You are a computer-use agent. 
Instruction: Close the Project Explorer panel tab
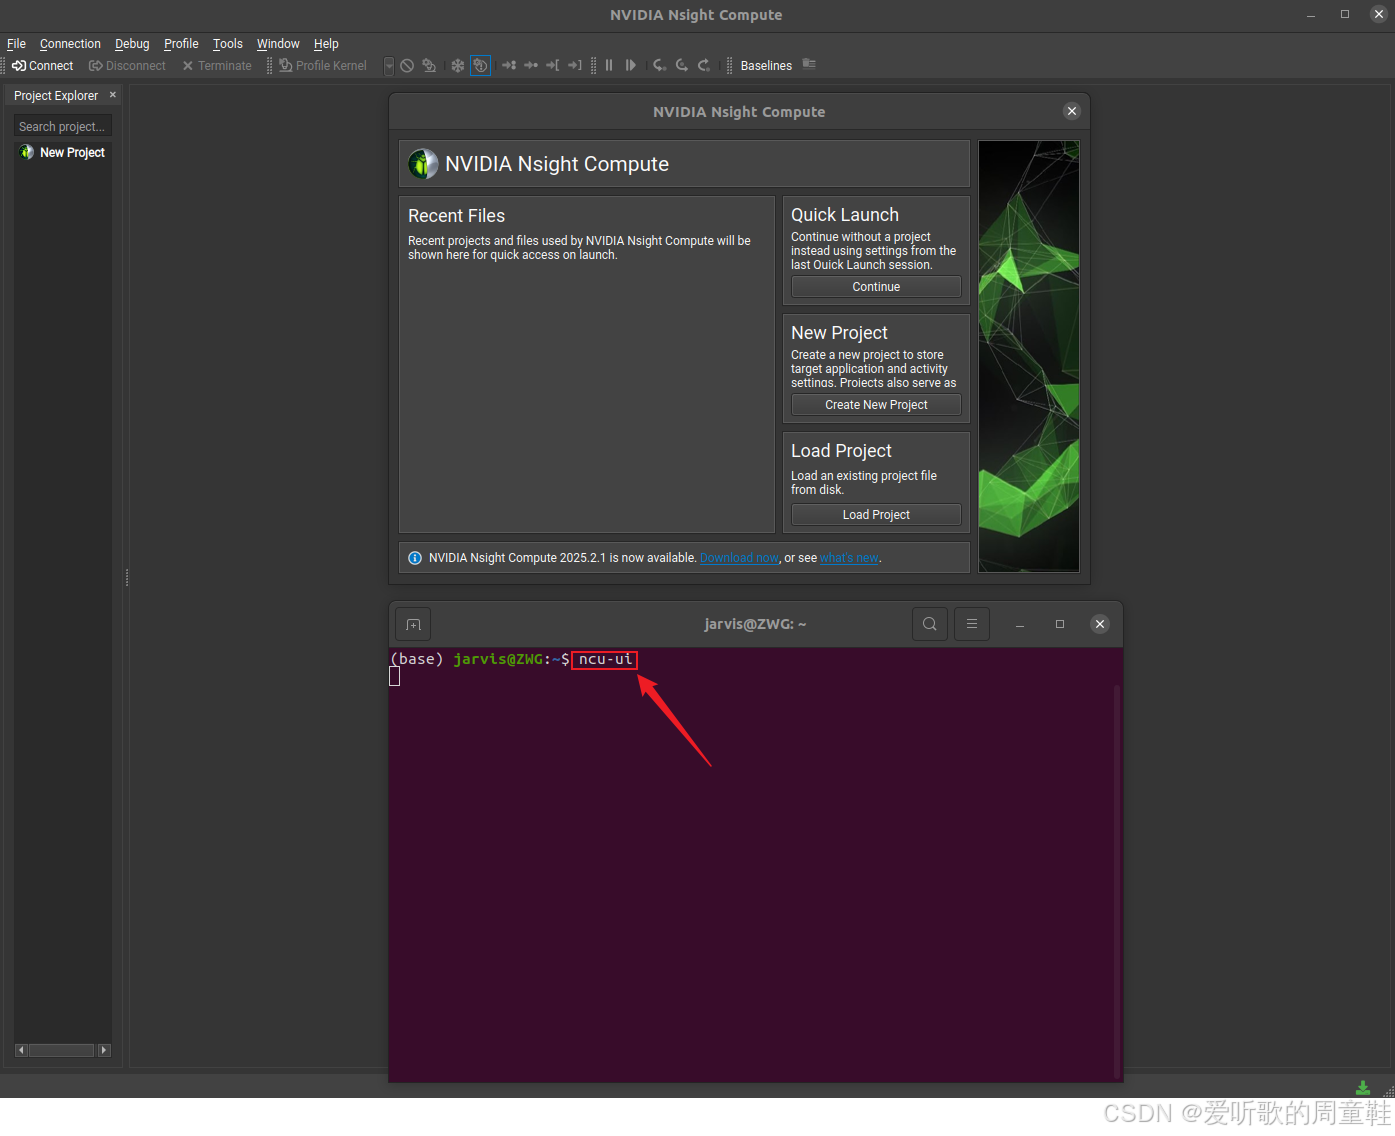(x=113, y=95)
